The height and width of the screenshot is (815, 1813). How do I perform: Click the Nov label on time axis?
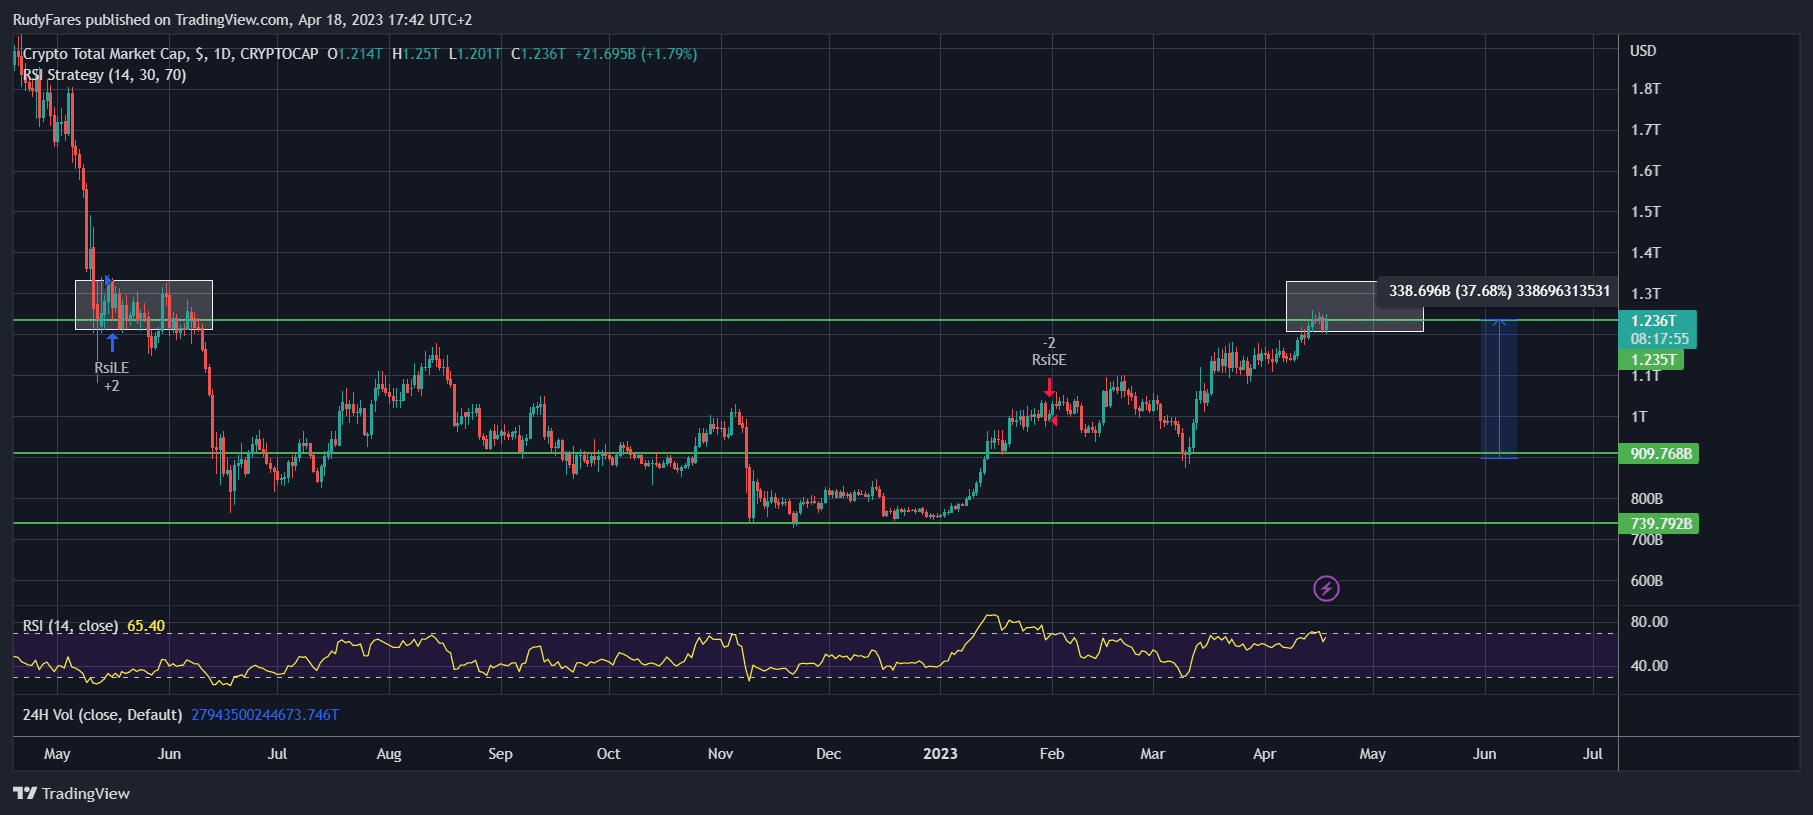pos(720,754)
